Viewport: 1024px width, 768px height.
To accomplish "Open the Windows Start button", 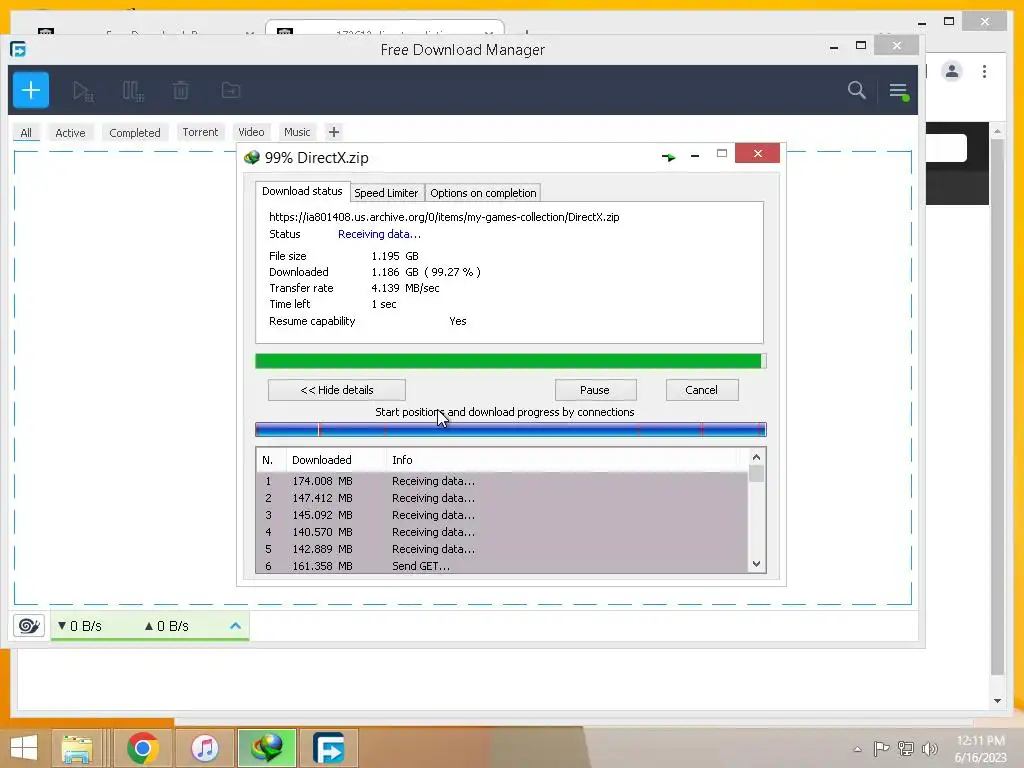I will click(24, 748).
